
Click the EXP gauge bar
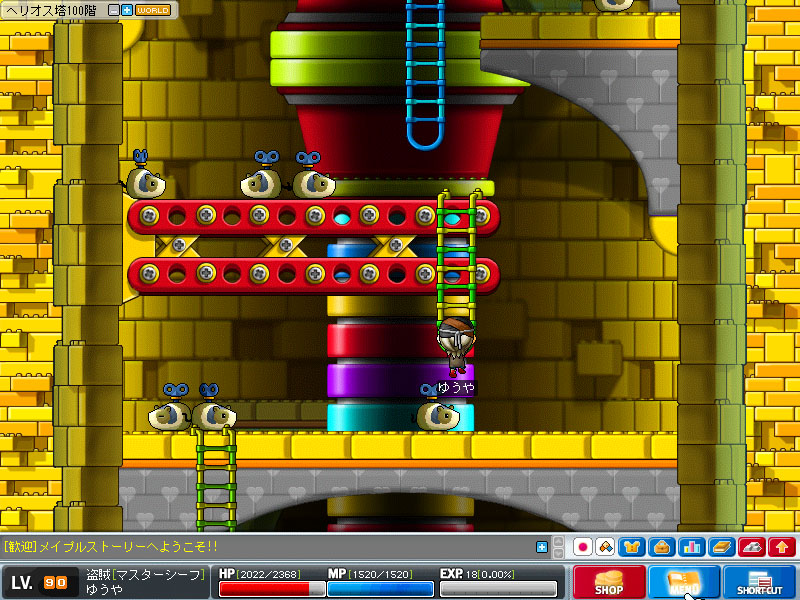[x=498, y=589]
